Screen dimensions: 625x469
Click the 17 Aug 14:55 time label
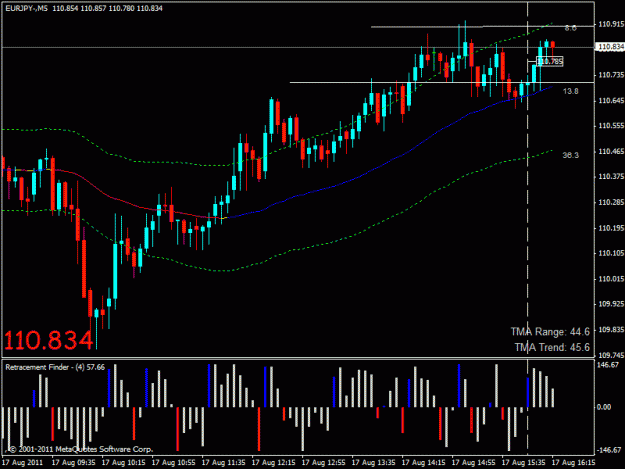[474, 462]
